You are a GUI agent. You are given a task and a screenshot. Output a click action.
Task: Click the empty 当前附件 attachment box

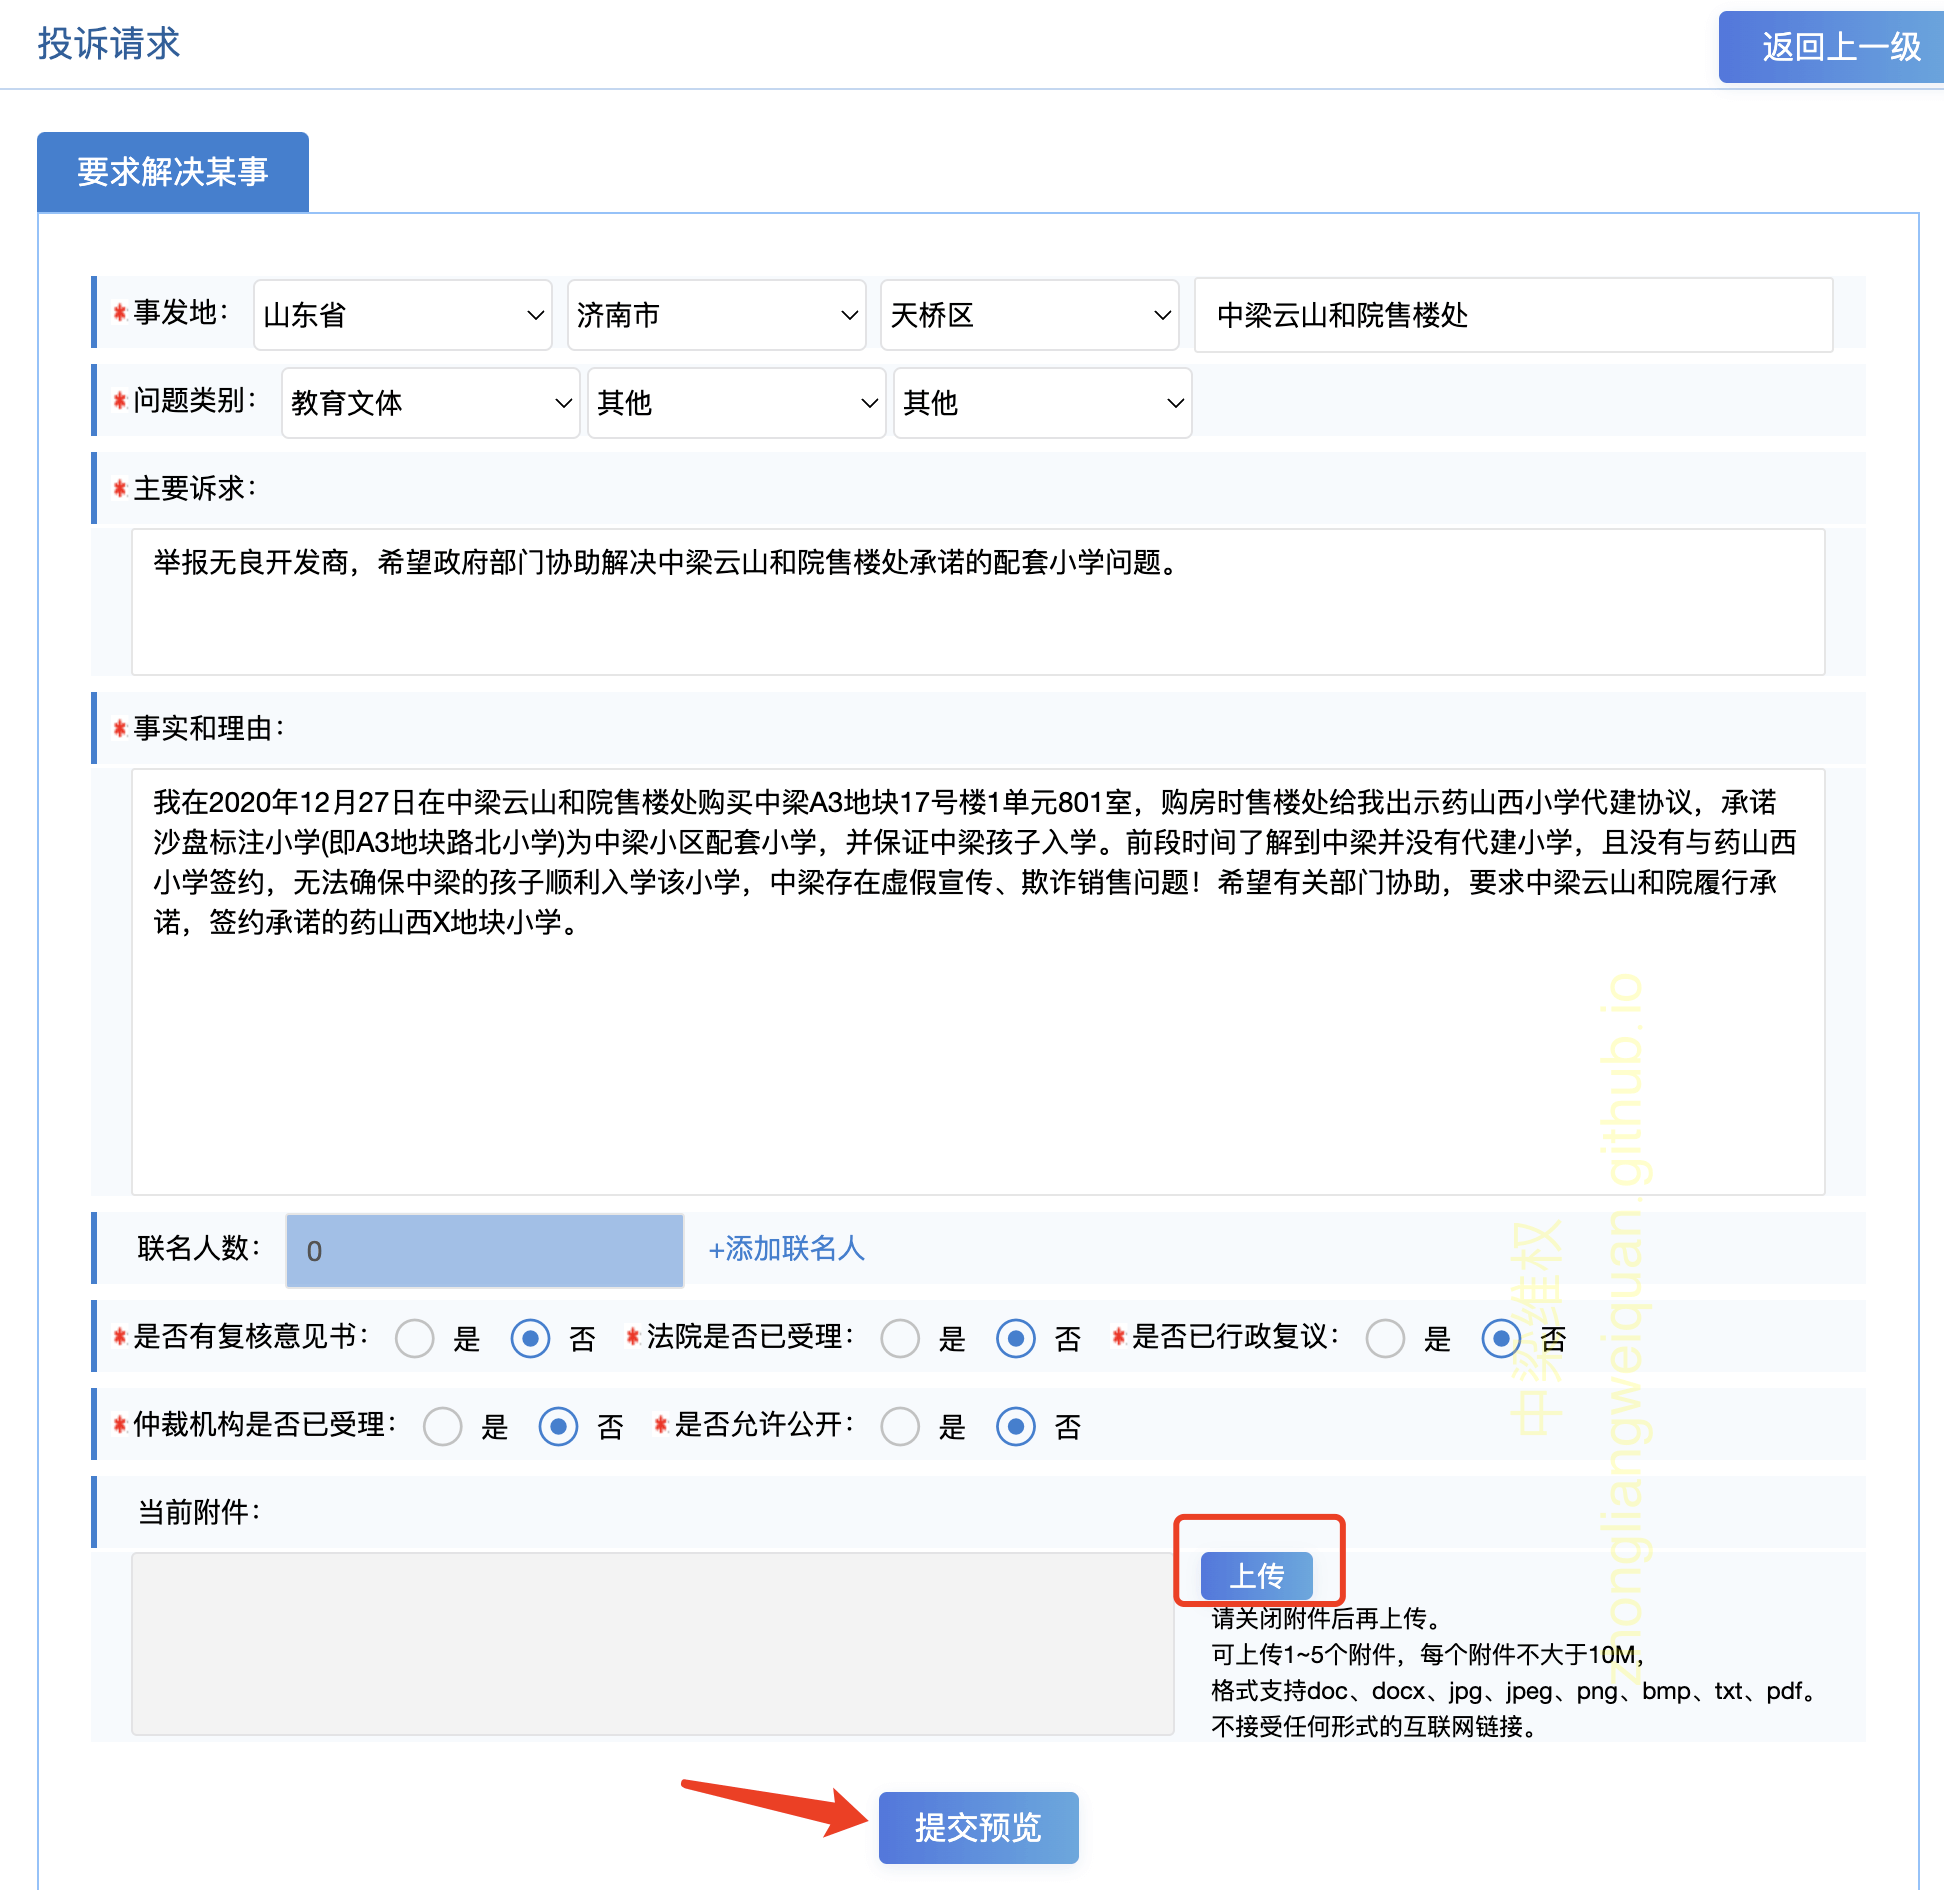(652, 1644)
